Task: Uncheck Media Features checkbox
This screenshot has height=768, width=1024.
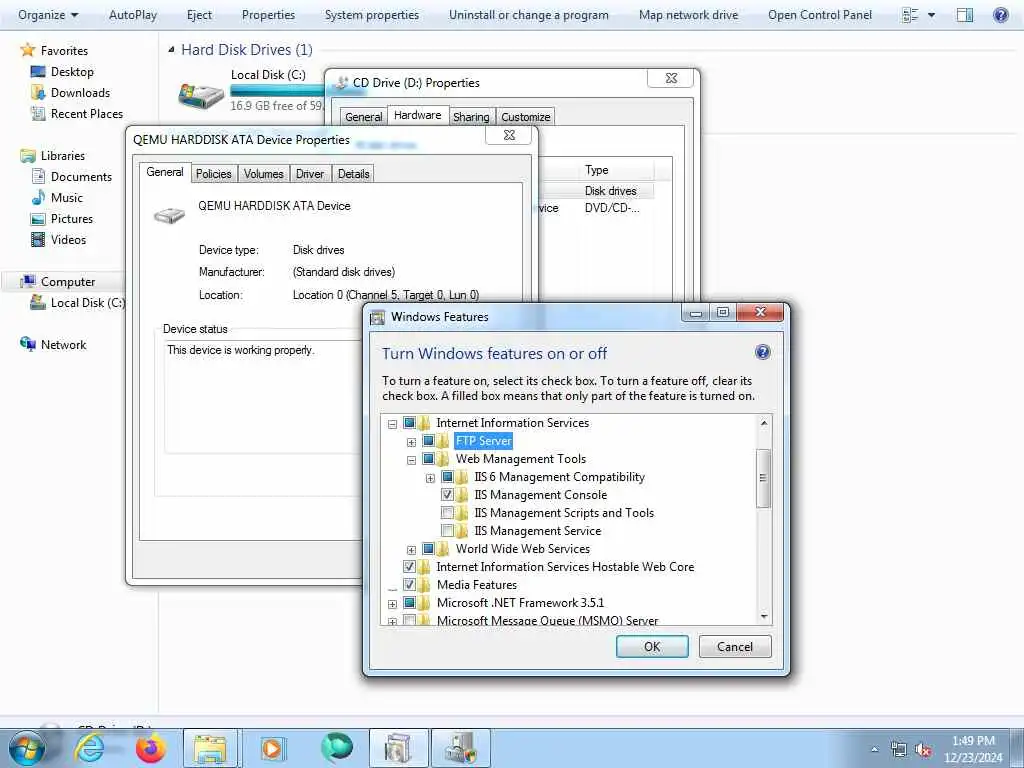Action: point(409,584)
